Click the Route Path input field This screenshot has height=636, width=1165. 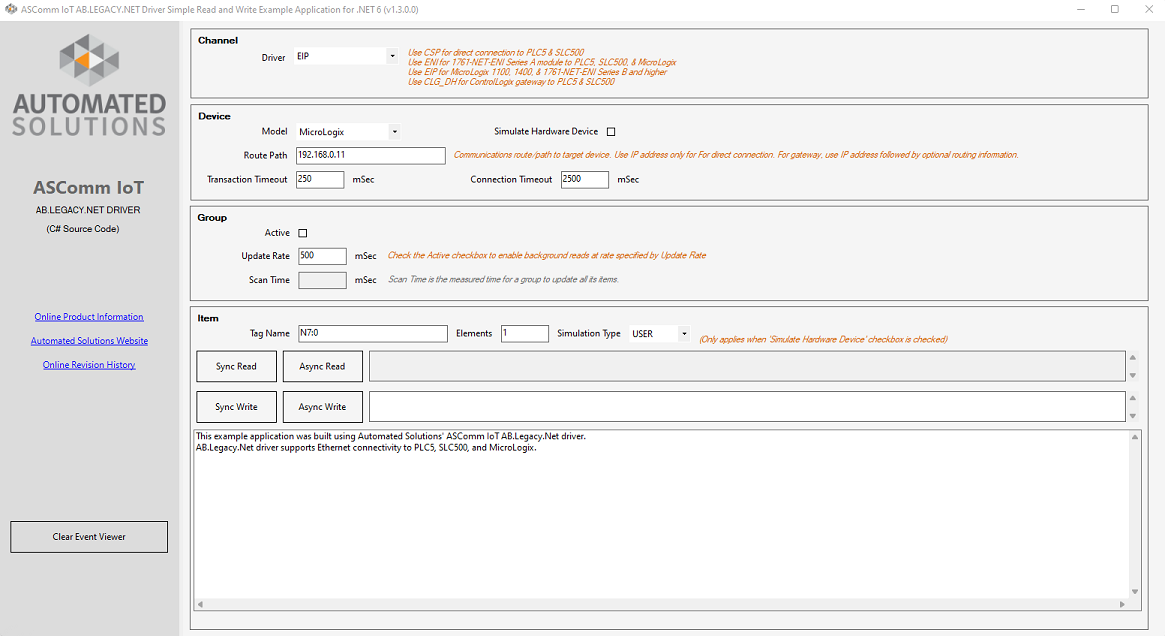pos(371,155)
